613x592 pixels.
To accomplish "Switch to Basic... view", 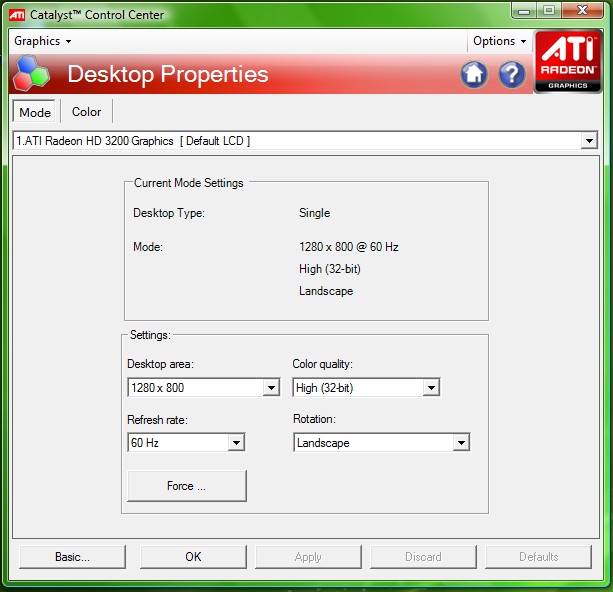I will [72, 557].
